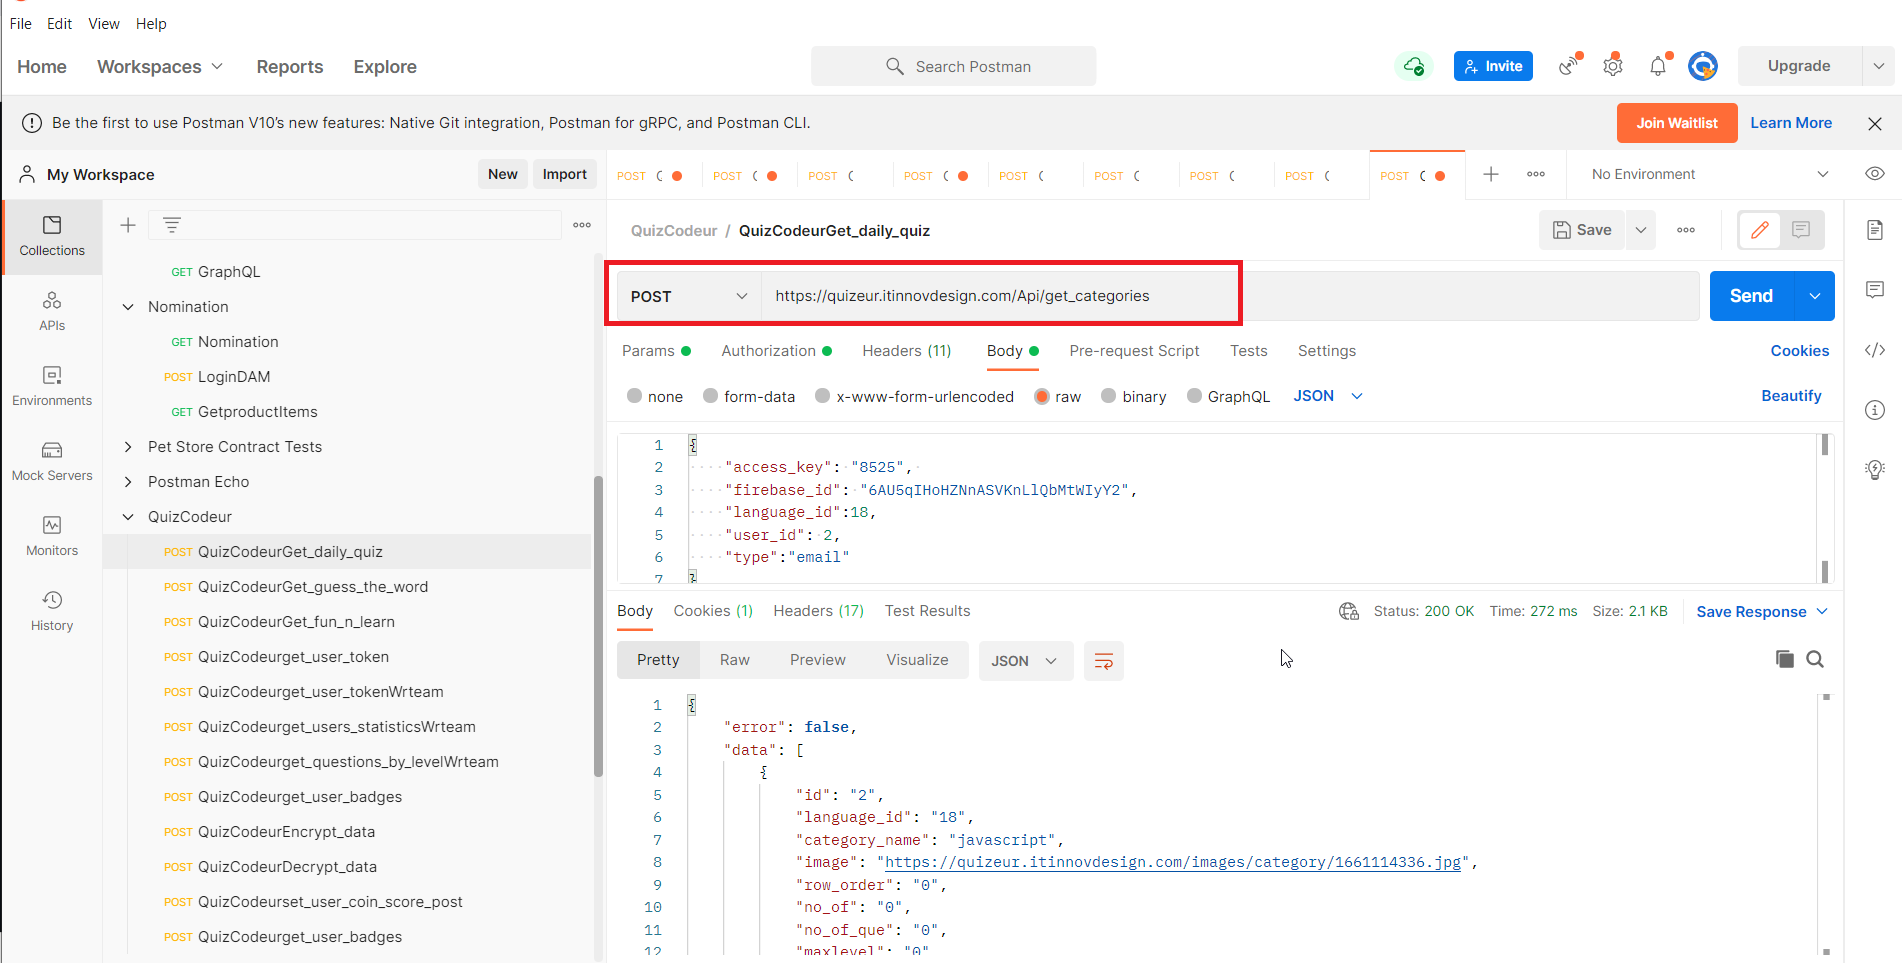Select the raw body radio button

click(x=1042, y=396)
